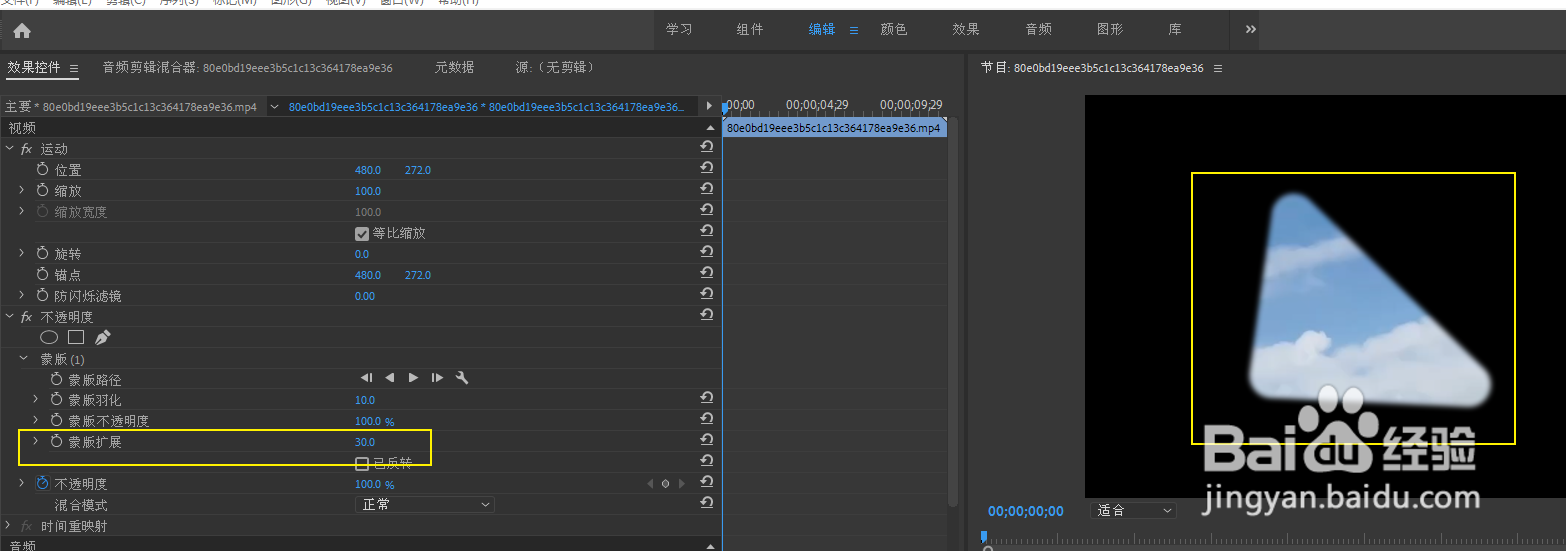Switch to the 学习 workspace
Image resolution: width=1566 pixels, height=551 pixels.
point(679,30)
